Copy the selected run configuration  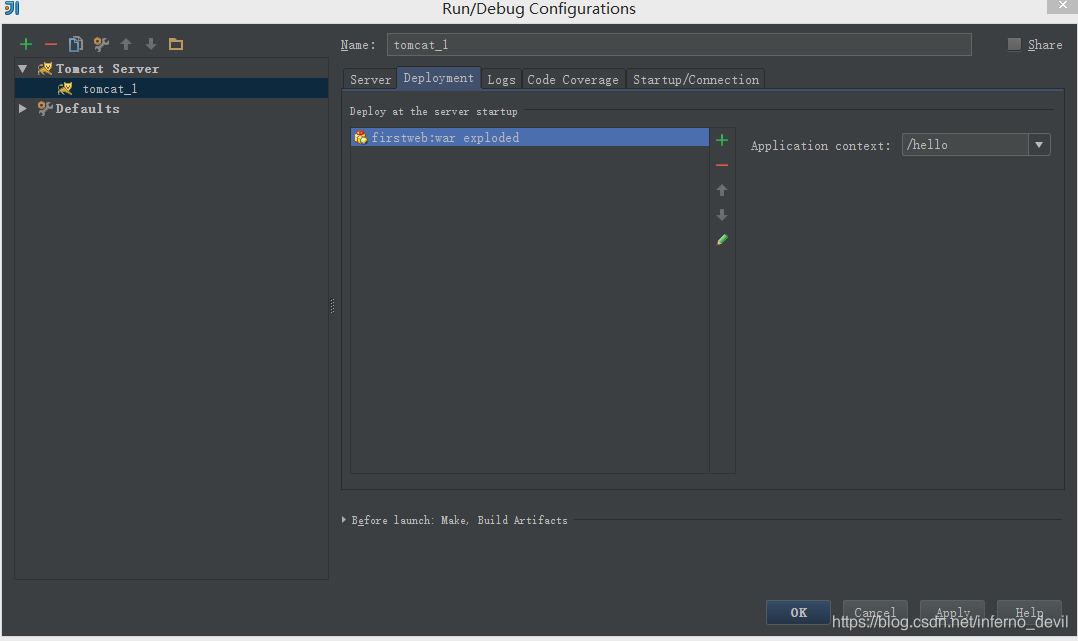tap(76, 44)
